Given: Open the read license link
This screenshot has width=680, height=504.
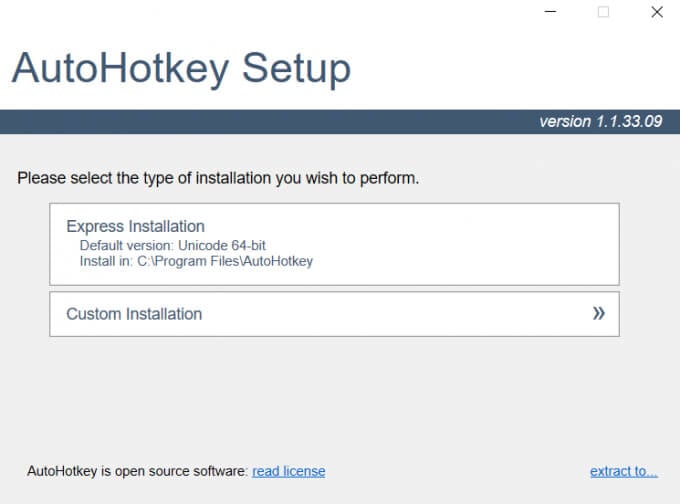Looking at the screenshot, I should (x=288, y=471).
